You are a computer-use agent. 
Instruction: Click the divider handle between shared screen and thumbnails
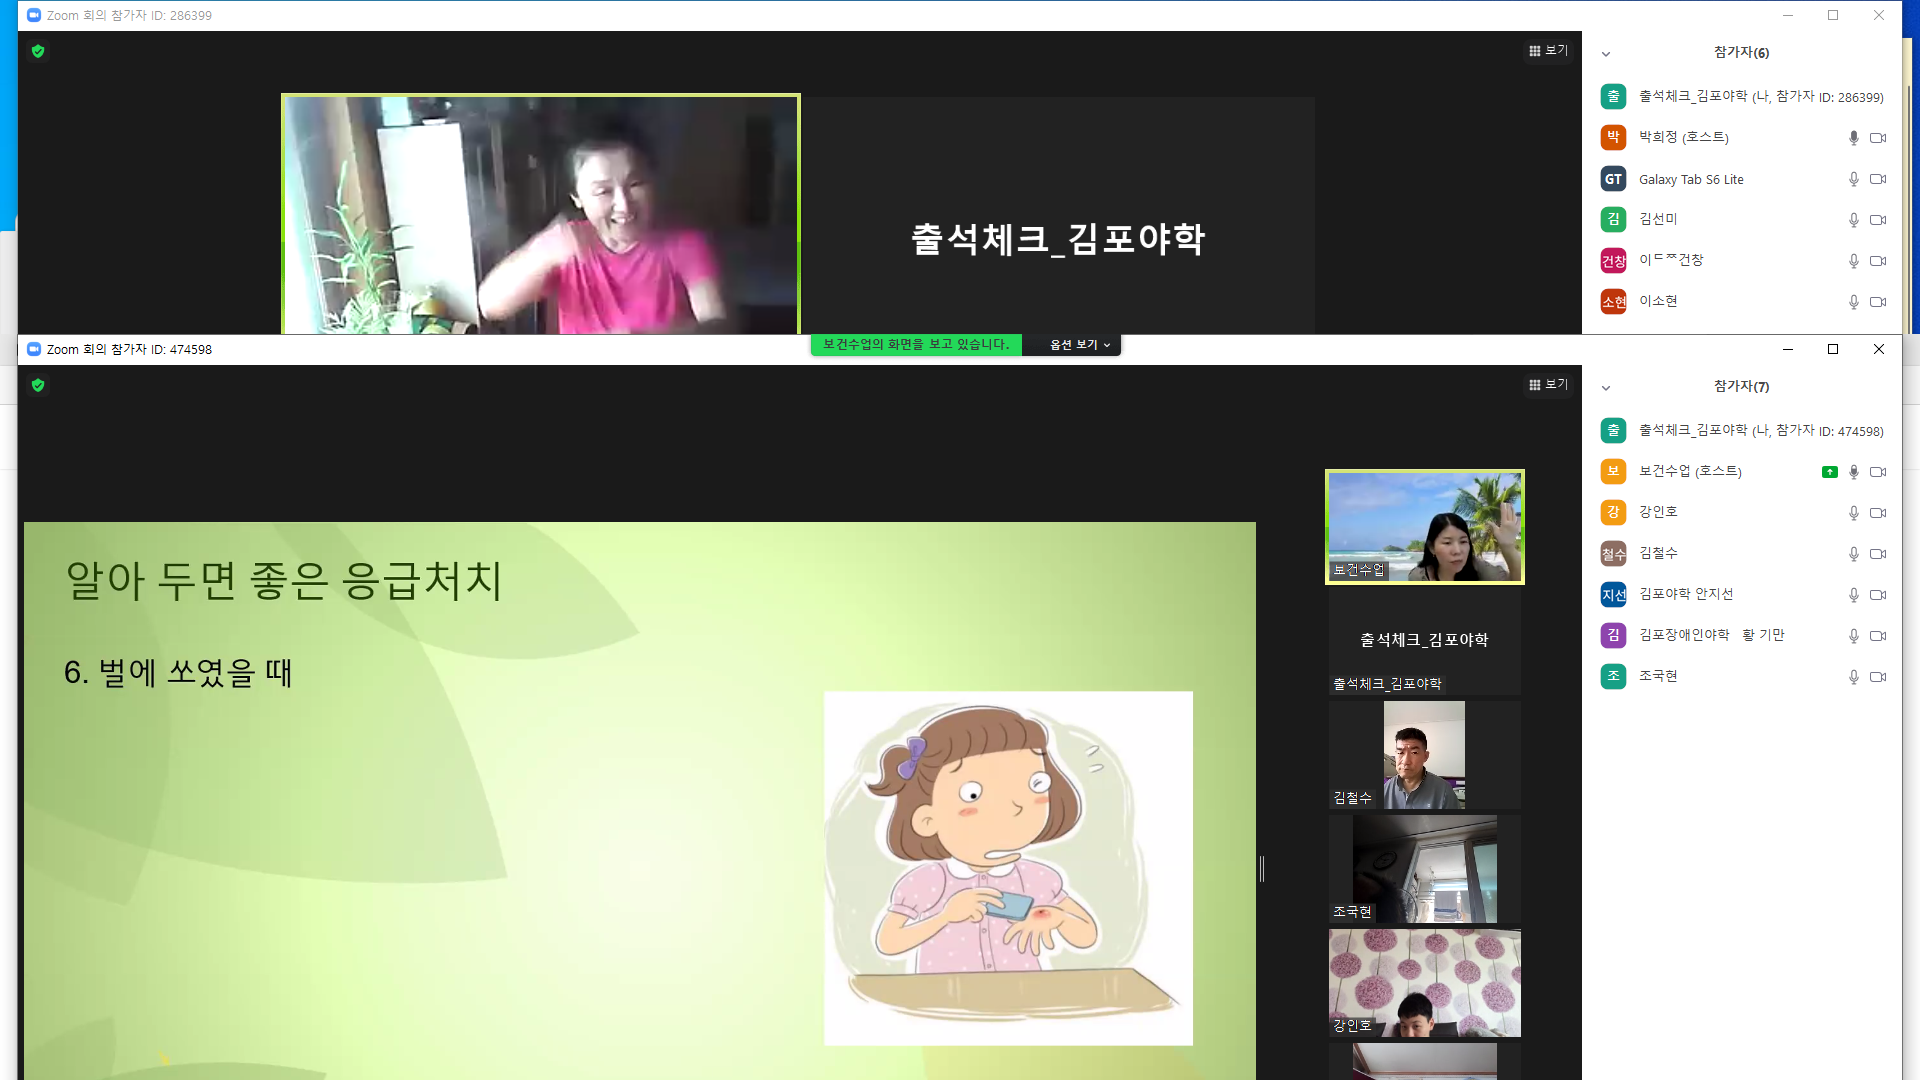1262,869
